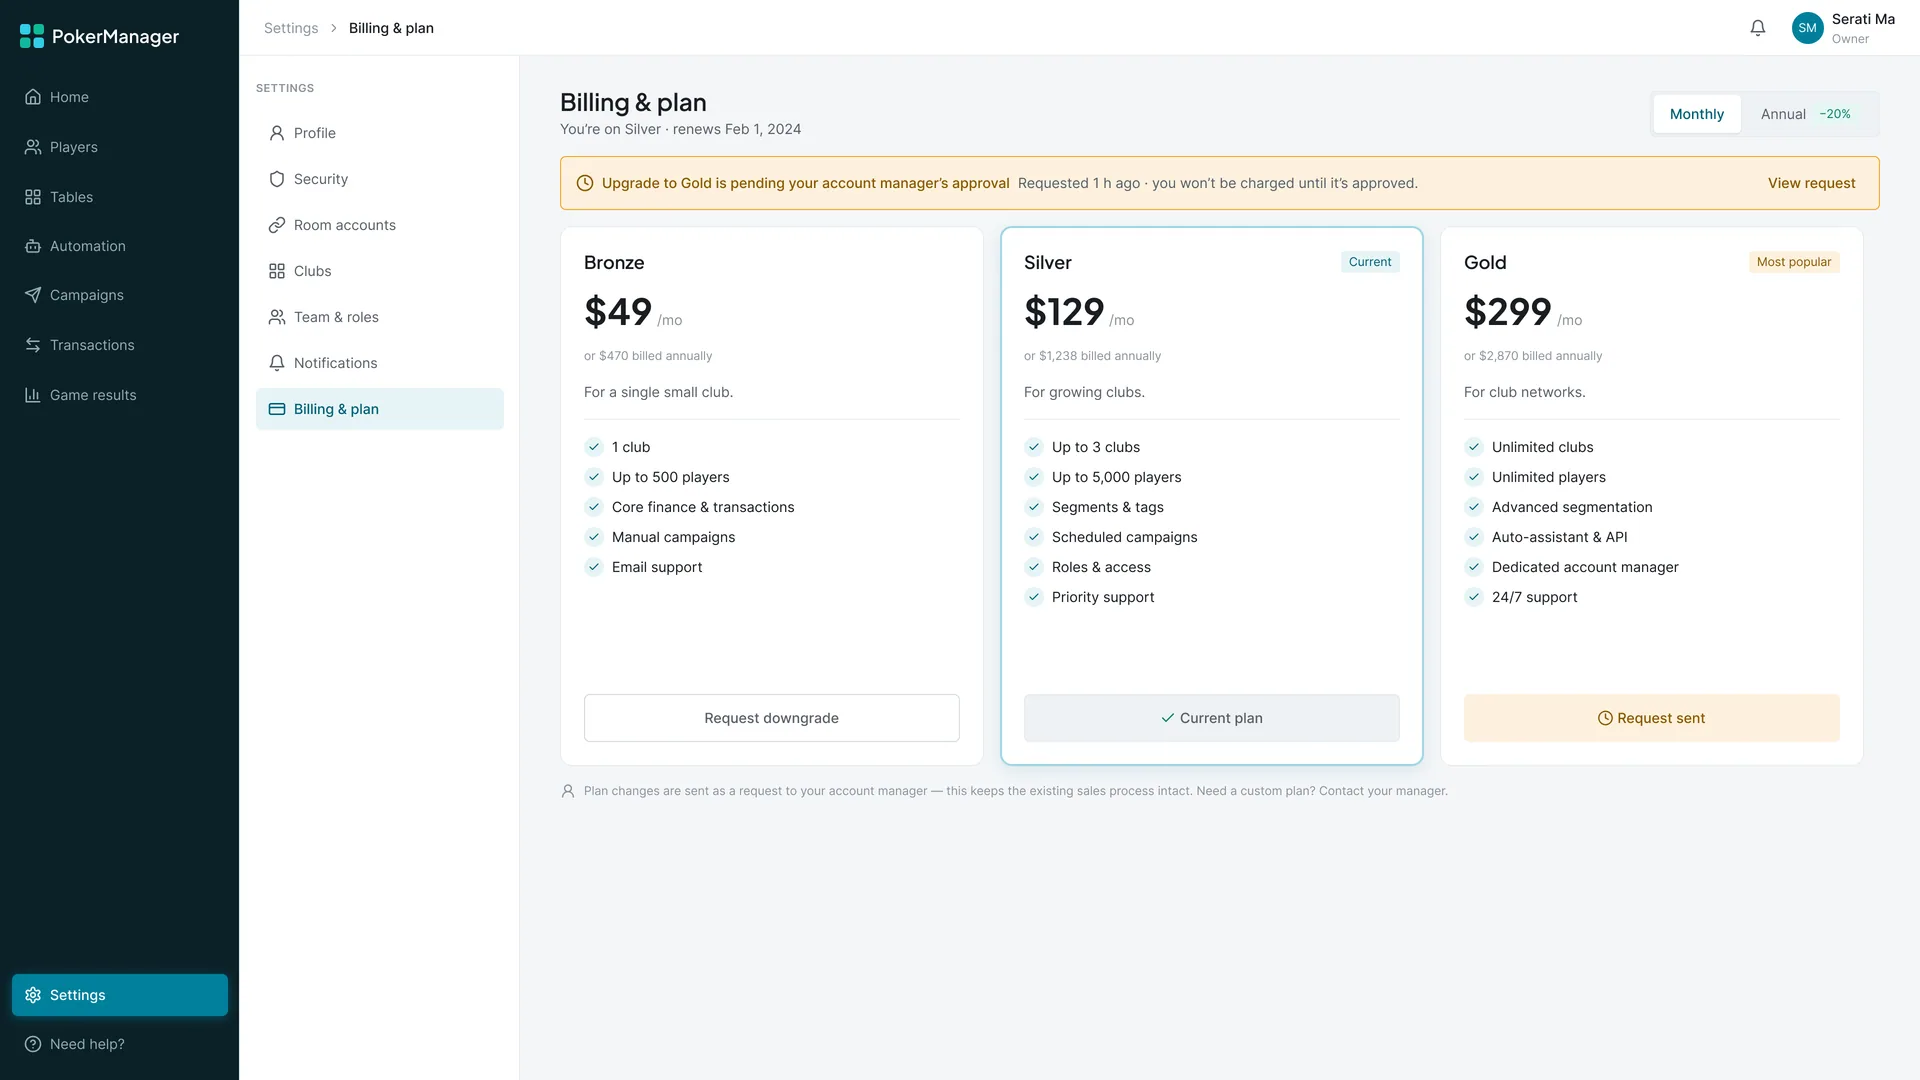Click Request sent button on Gold

pos(1651,718)
